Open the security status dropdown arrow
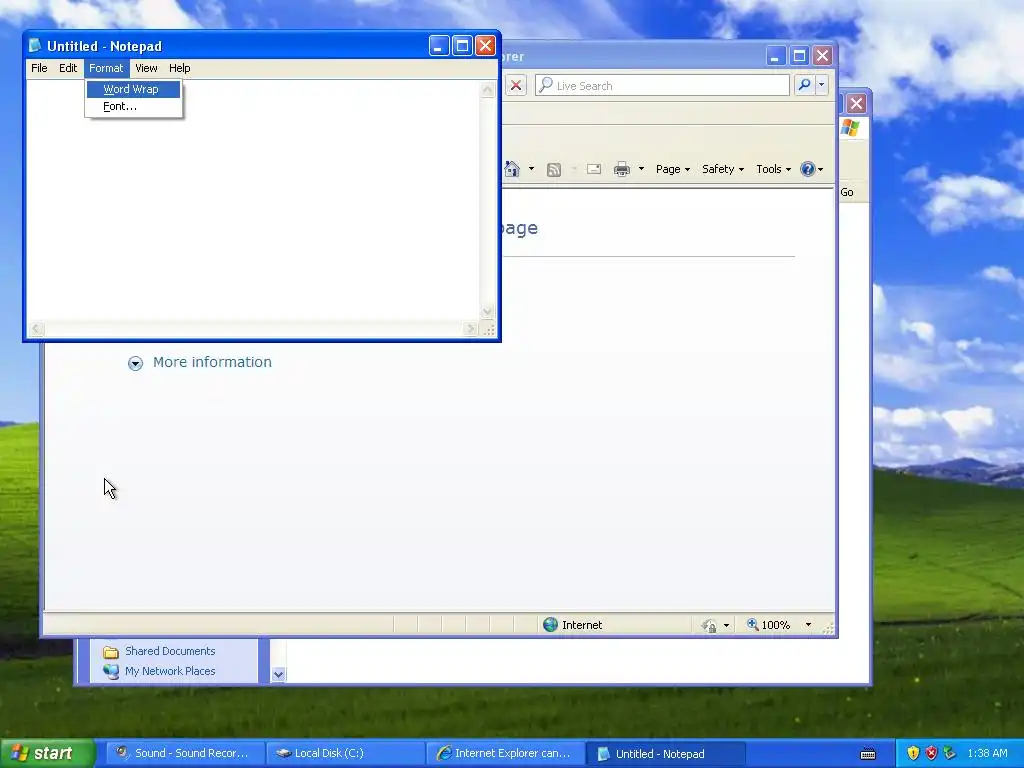 coord(726,626)
